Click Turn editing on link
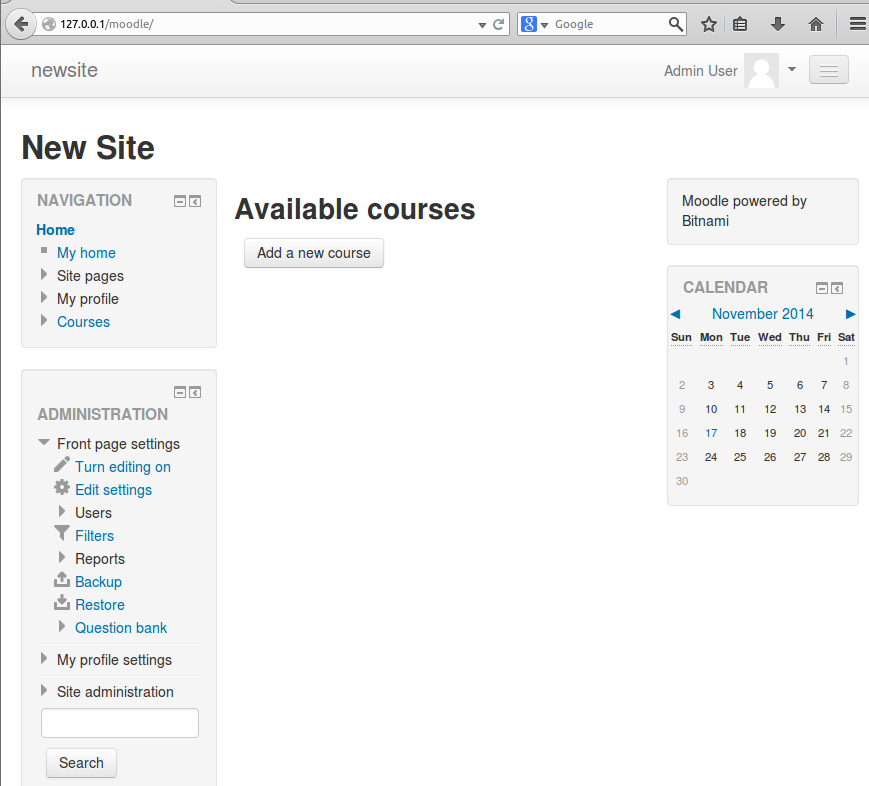Viewport: 869px width, 786px height. pyautogui.click(x=123, y=467)
